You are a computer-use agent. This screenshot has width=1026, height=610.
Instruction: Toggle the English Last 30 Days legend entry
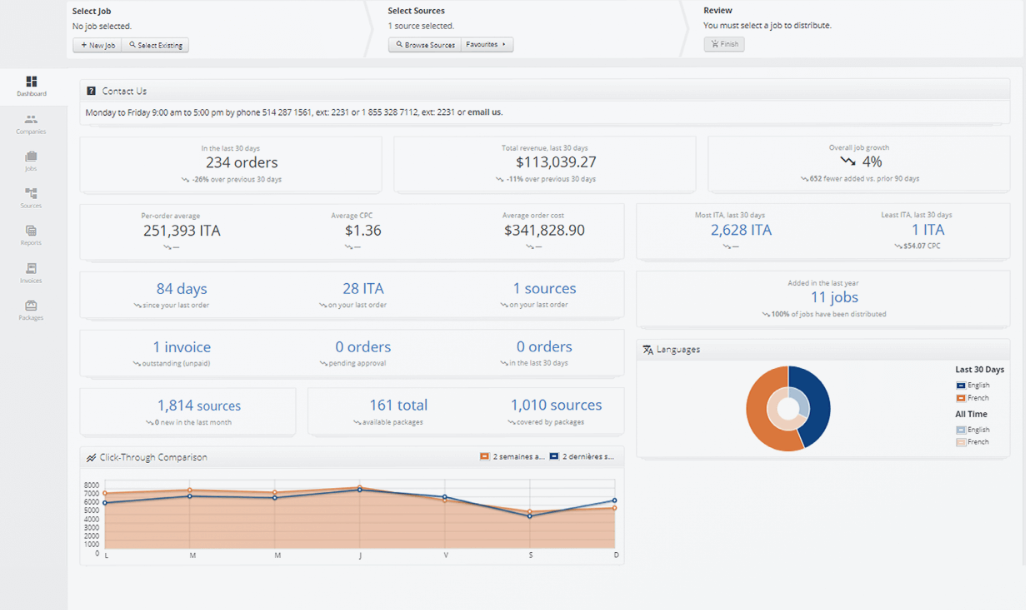(x=972, y=386)
